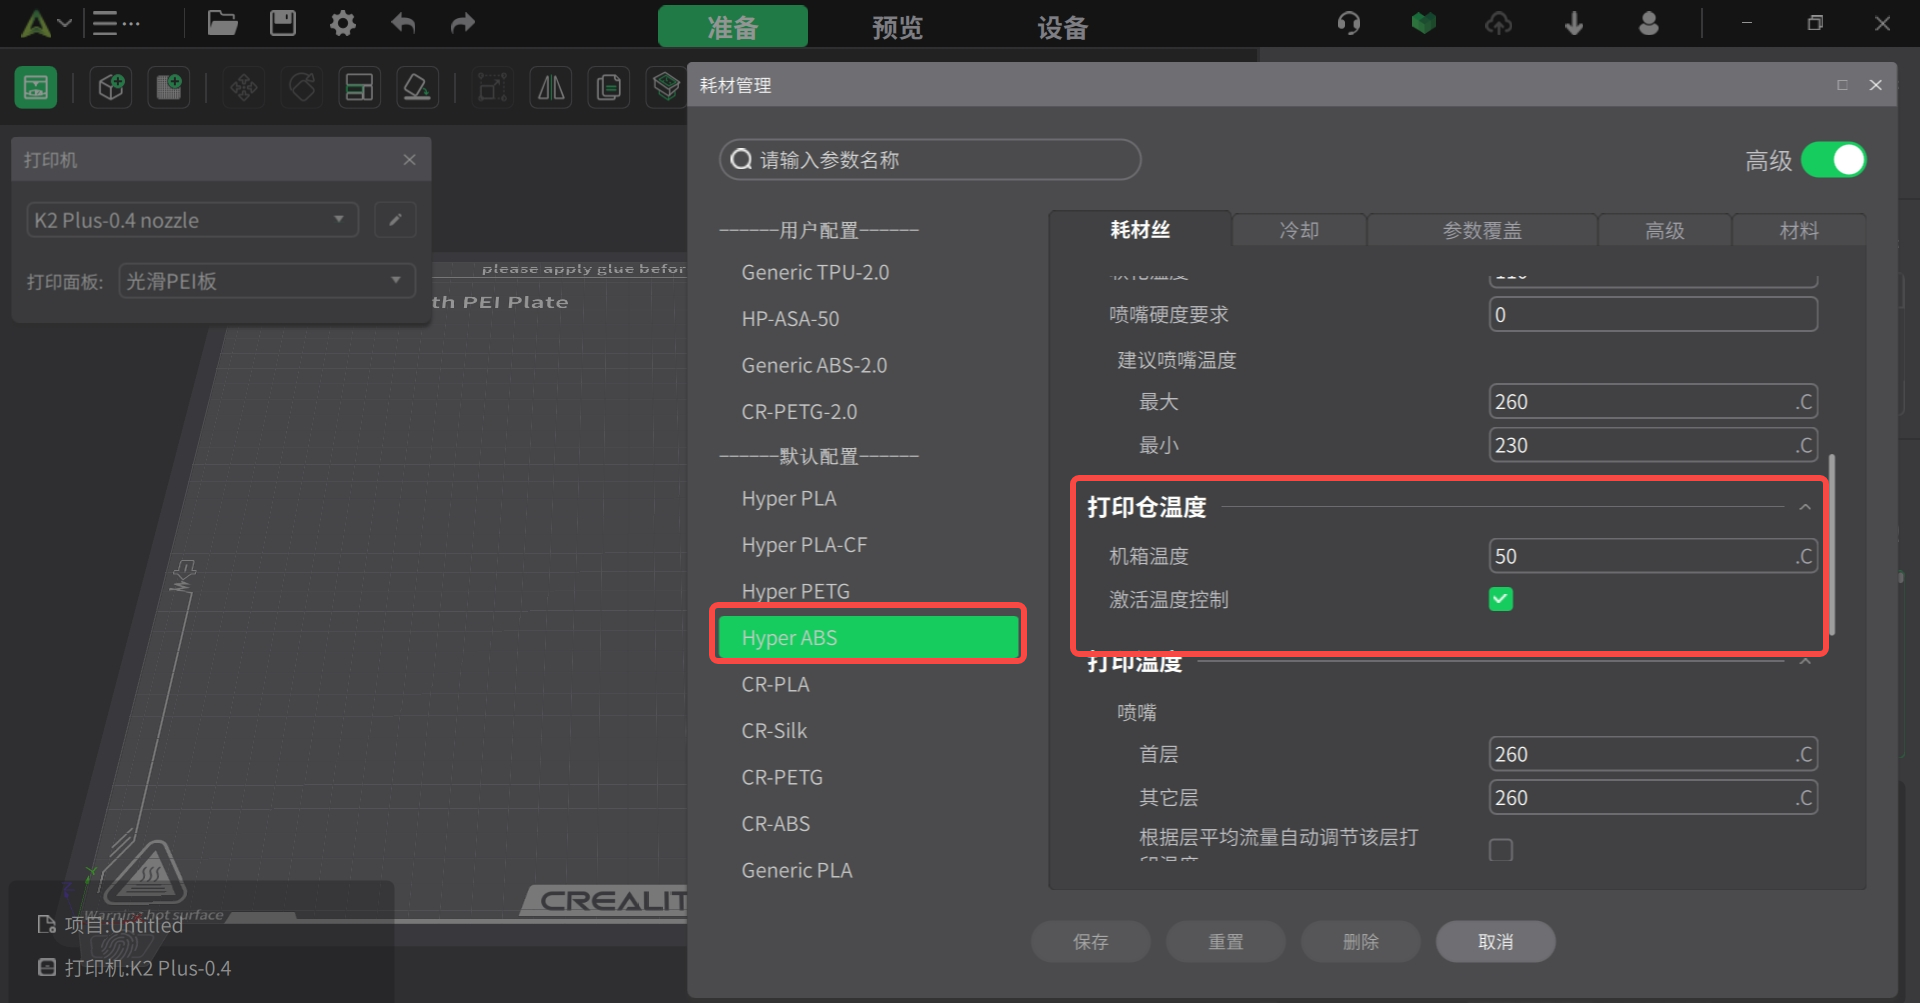Click the download arrow icon

1574,23
